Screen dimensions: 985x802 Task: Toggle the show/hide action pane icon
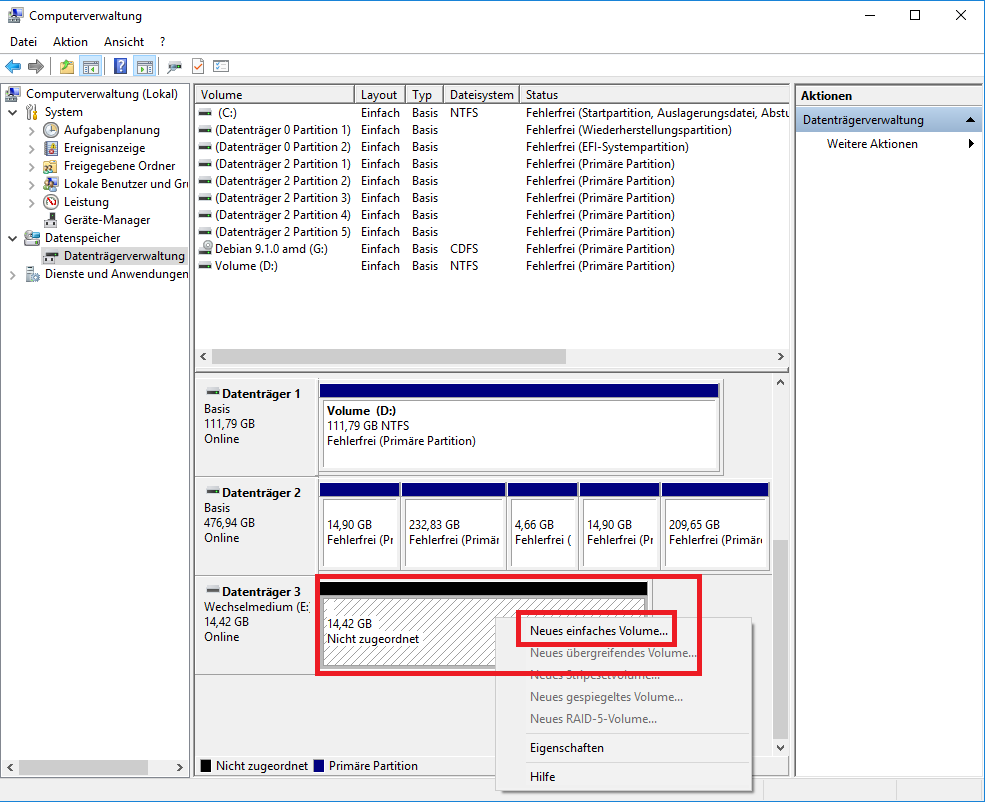click(x=145, y=67)
